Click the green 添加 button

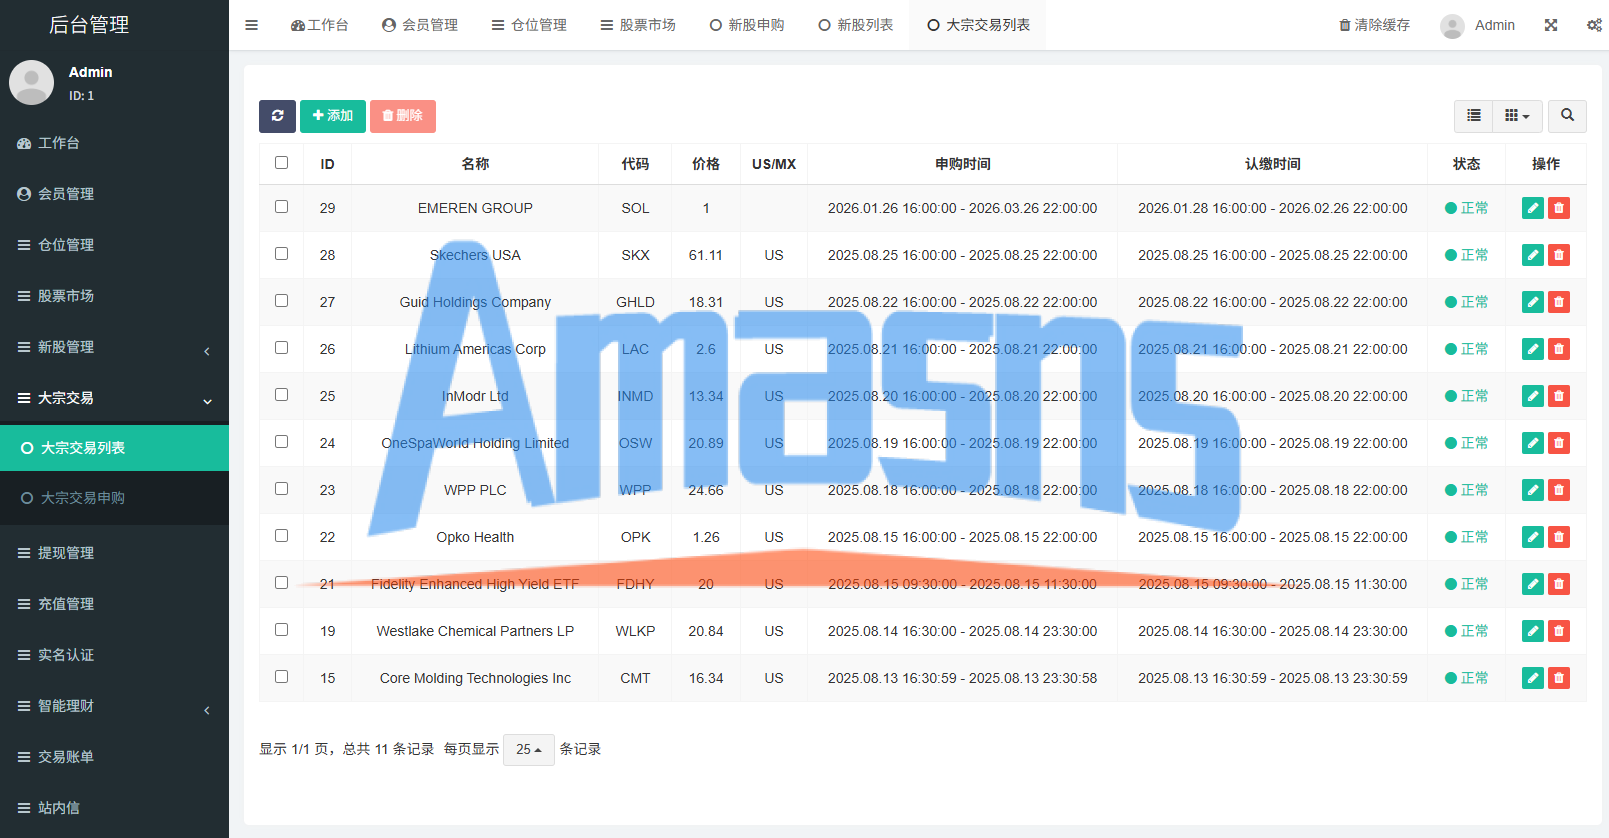(x=333, y=116)
